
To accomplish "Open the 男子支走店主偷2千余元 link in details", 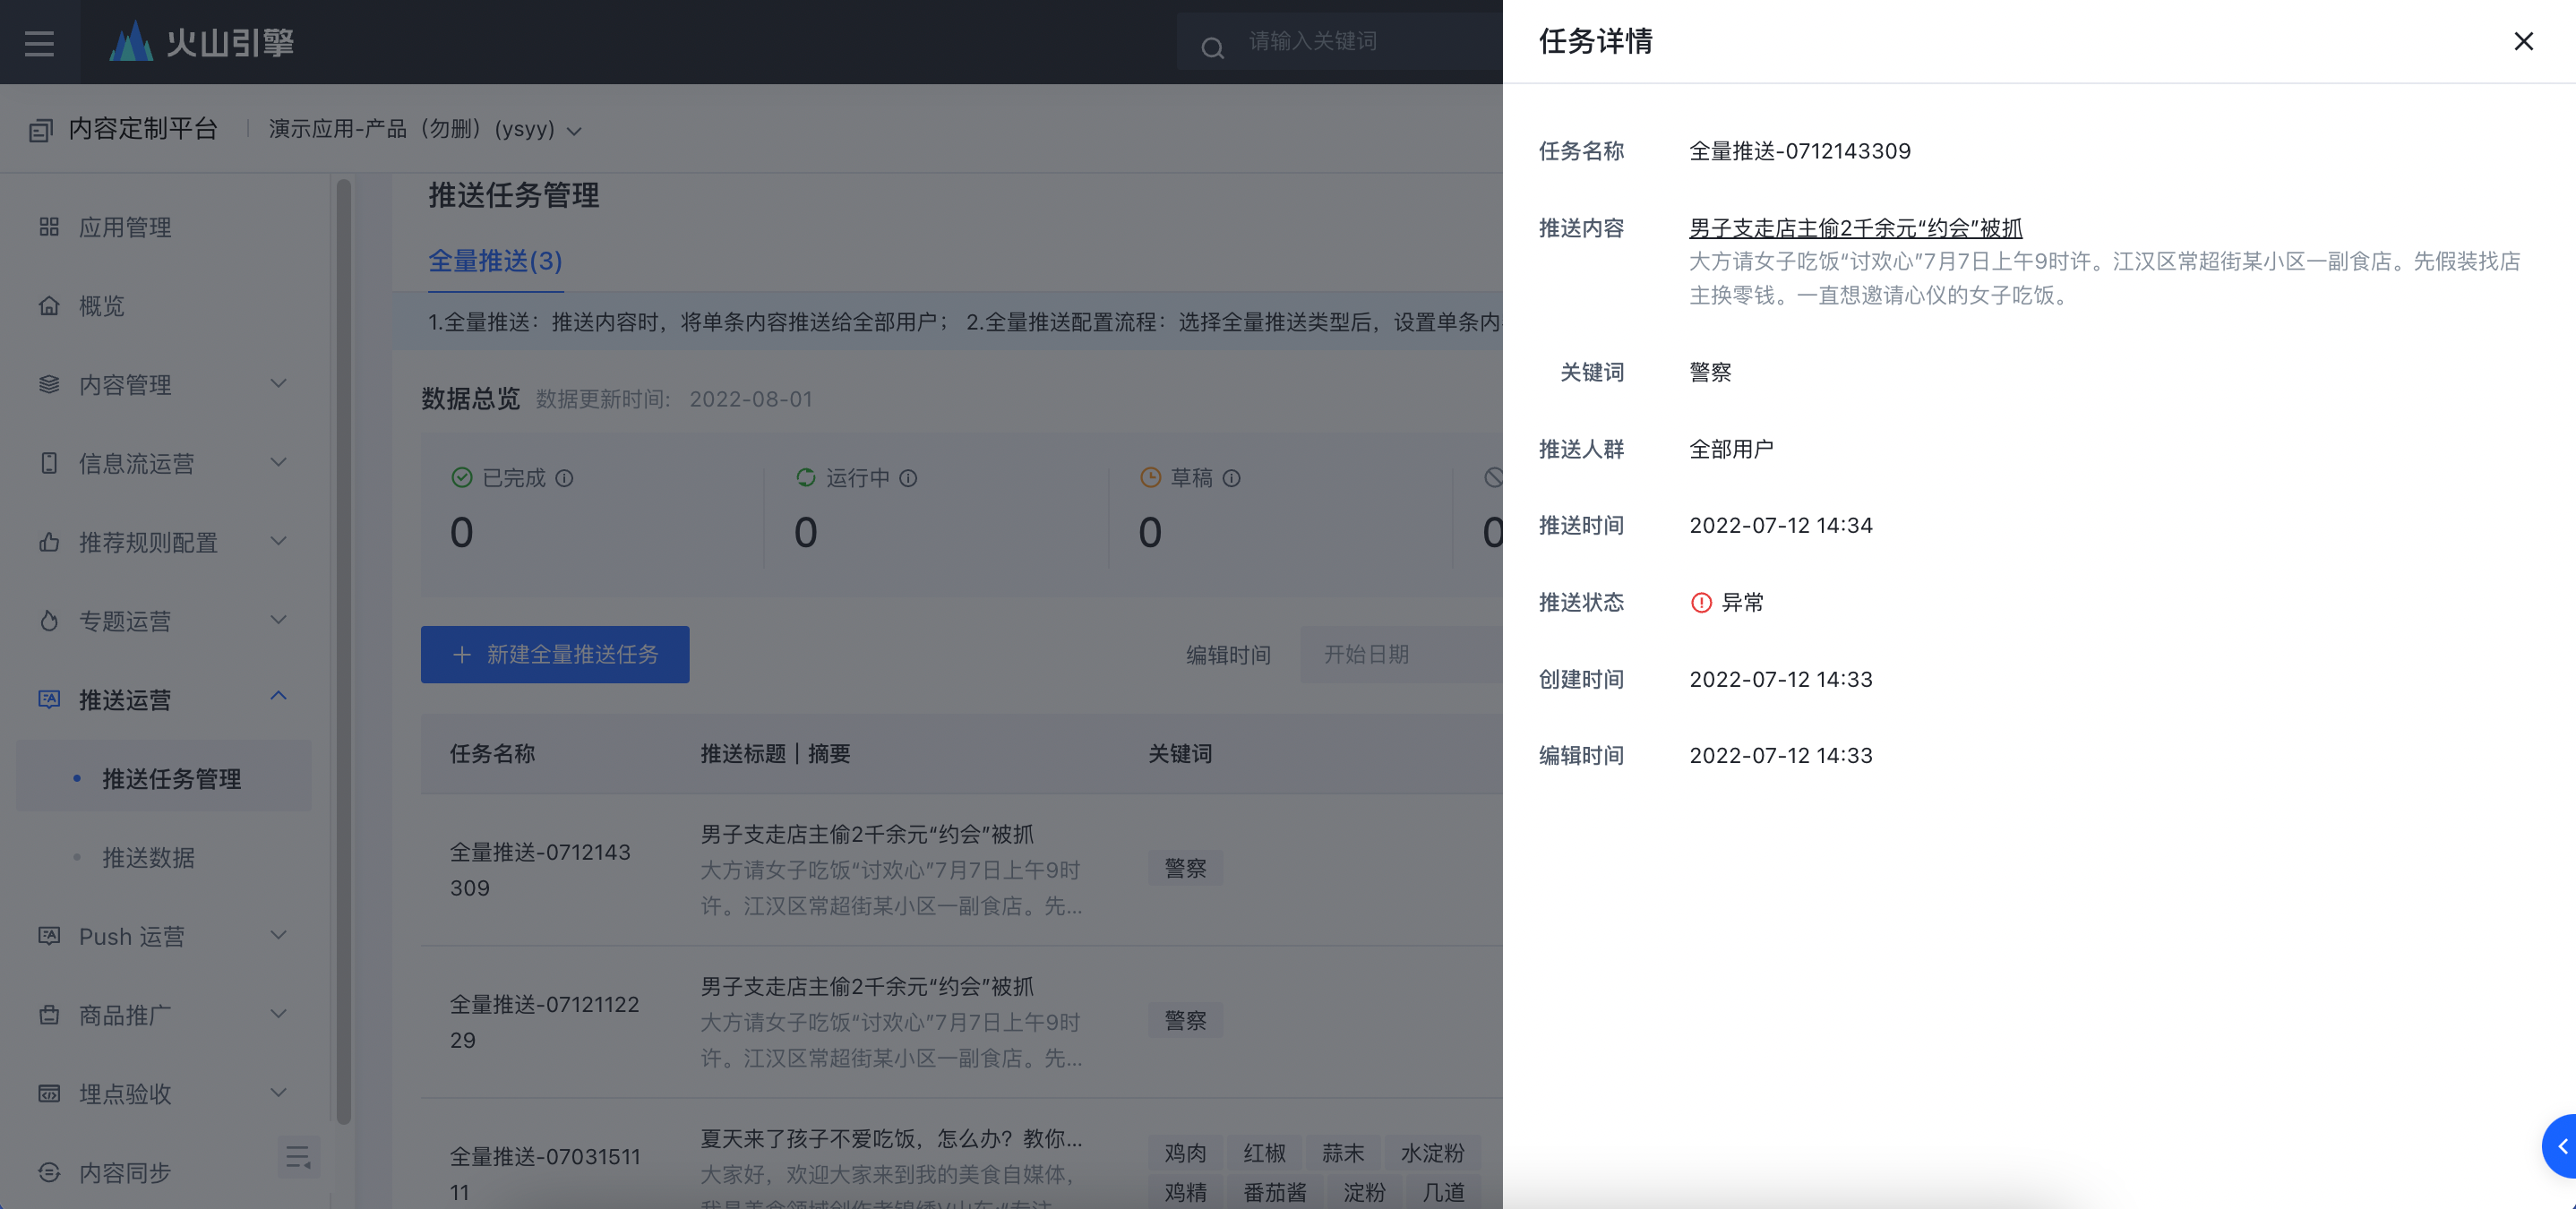I will tap(1856, 228).
